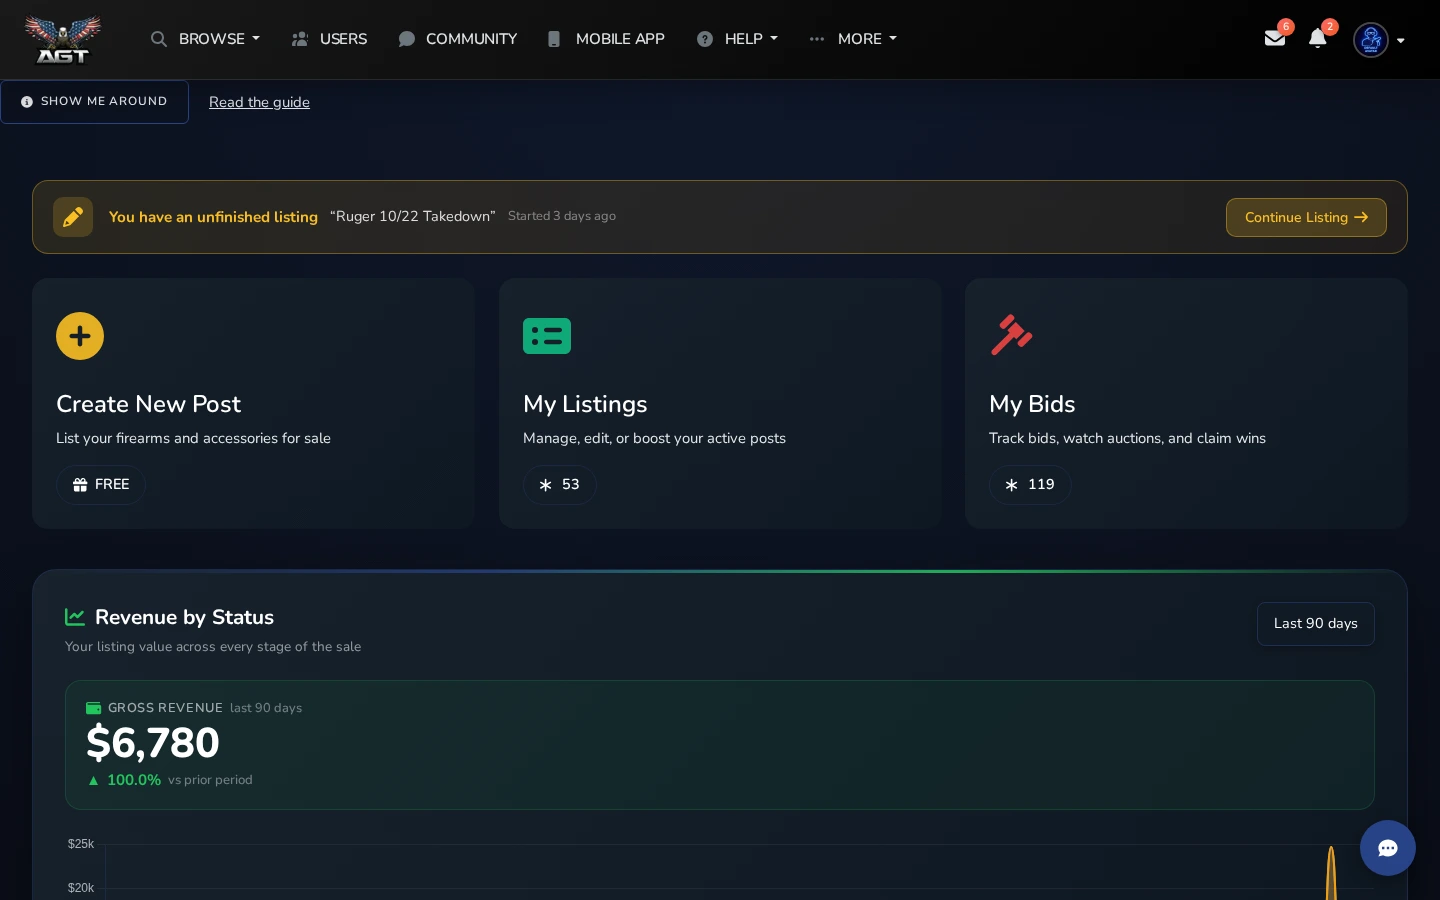The height and width of the screenshot is (900, 1440).
Task: Click the Continue Listing button
Action: click(1306, 217)
